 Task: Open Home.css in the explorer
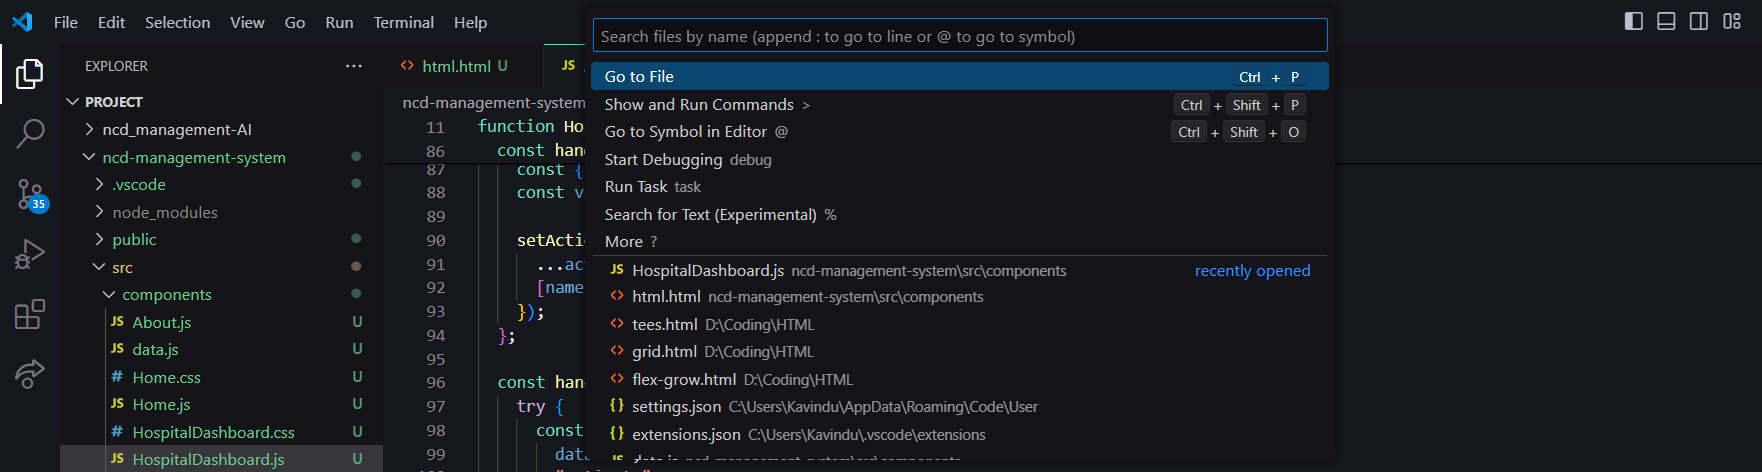(x=221, y=377)
